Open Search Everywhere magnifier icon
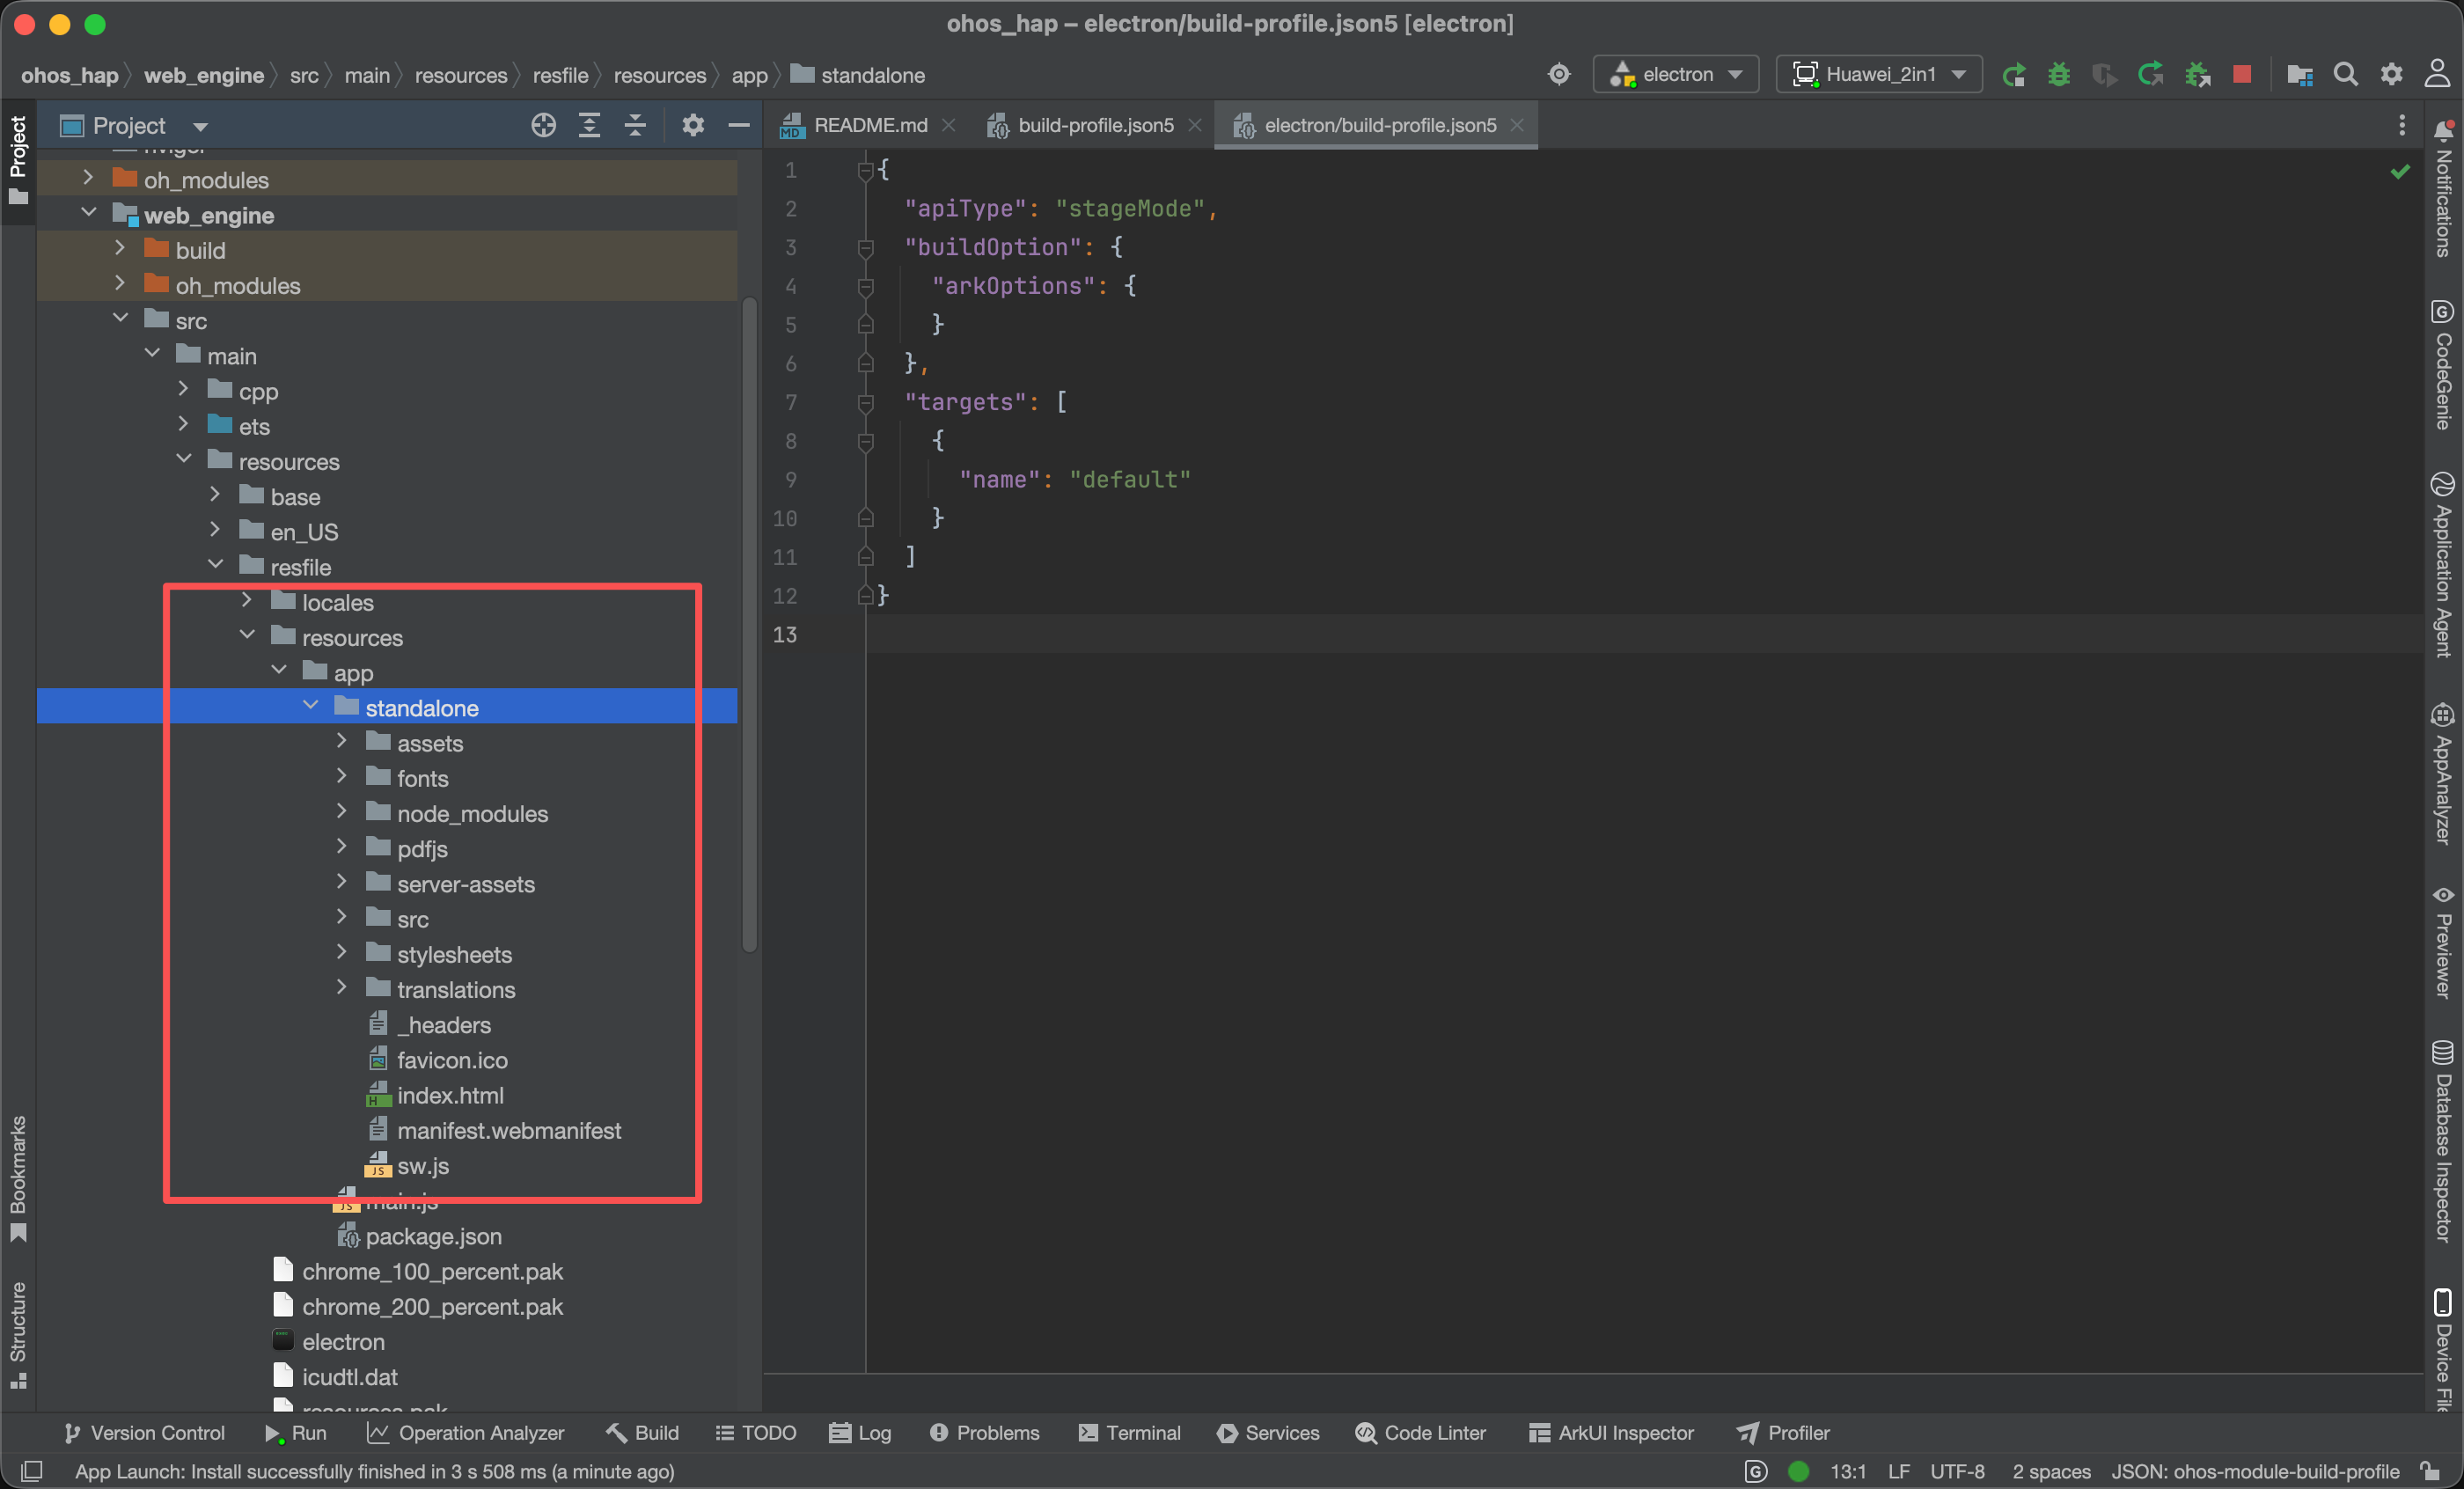 2345,75
